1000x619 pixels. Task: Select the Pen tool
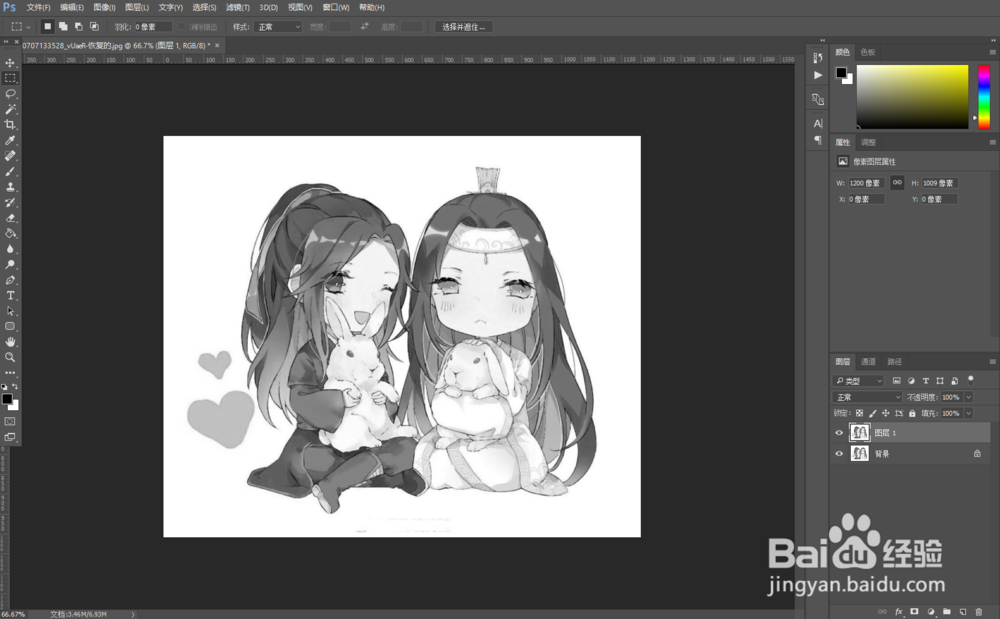(x=10, y=280)
